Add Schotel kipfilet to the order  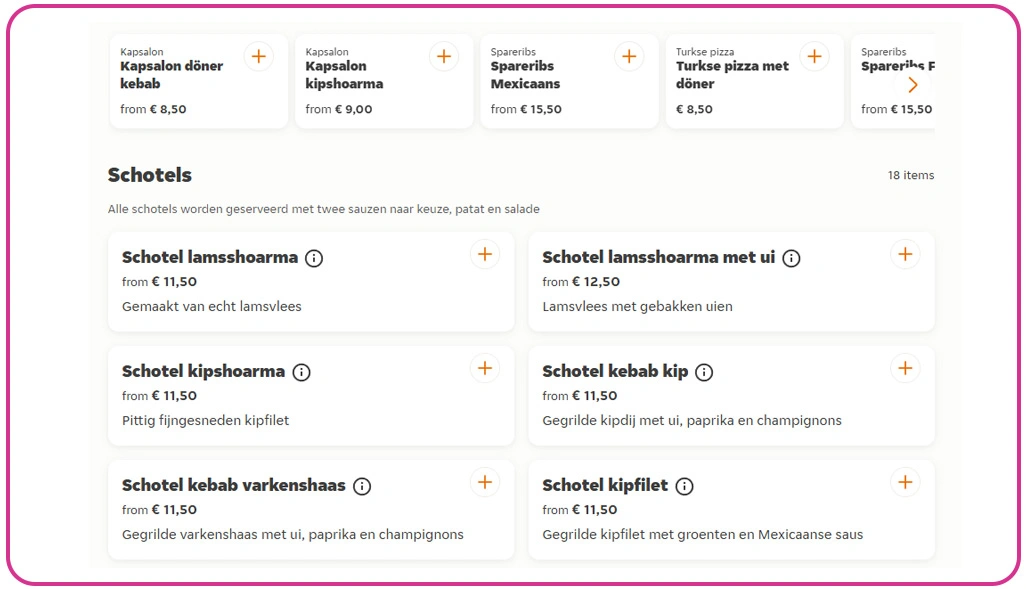[905, 481]
